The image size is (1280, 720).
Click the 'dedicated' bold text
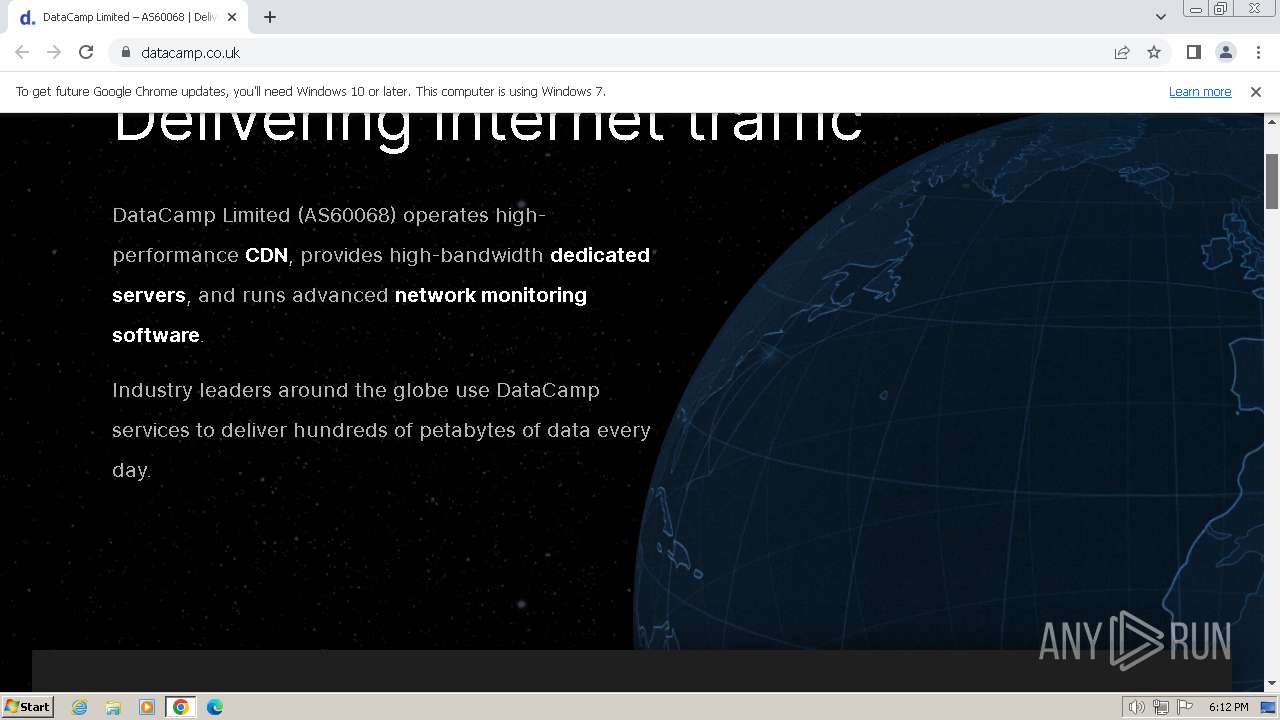pyautogui.click(x=600, y=255)
